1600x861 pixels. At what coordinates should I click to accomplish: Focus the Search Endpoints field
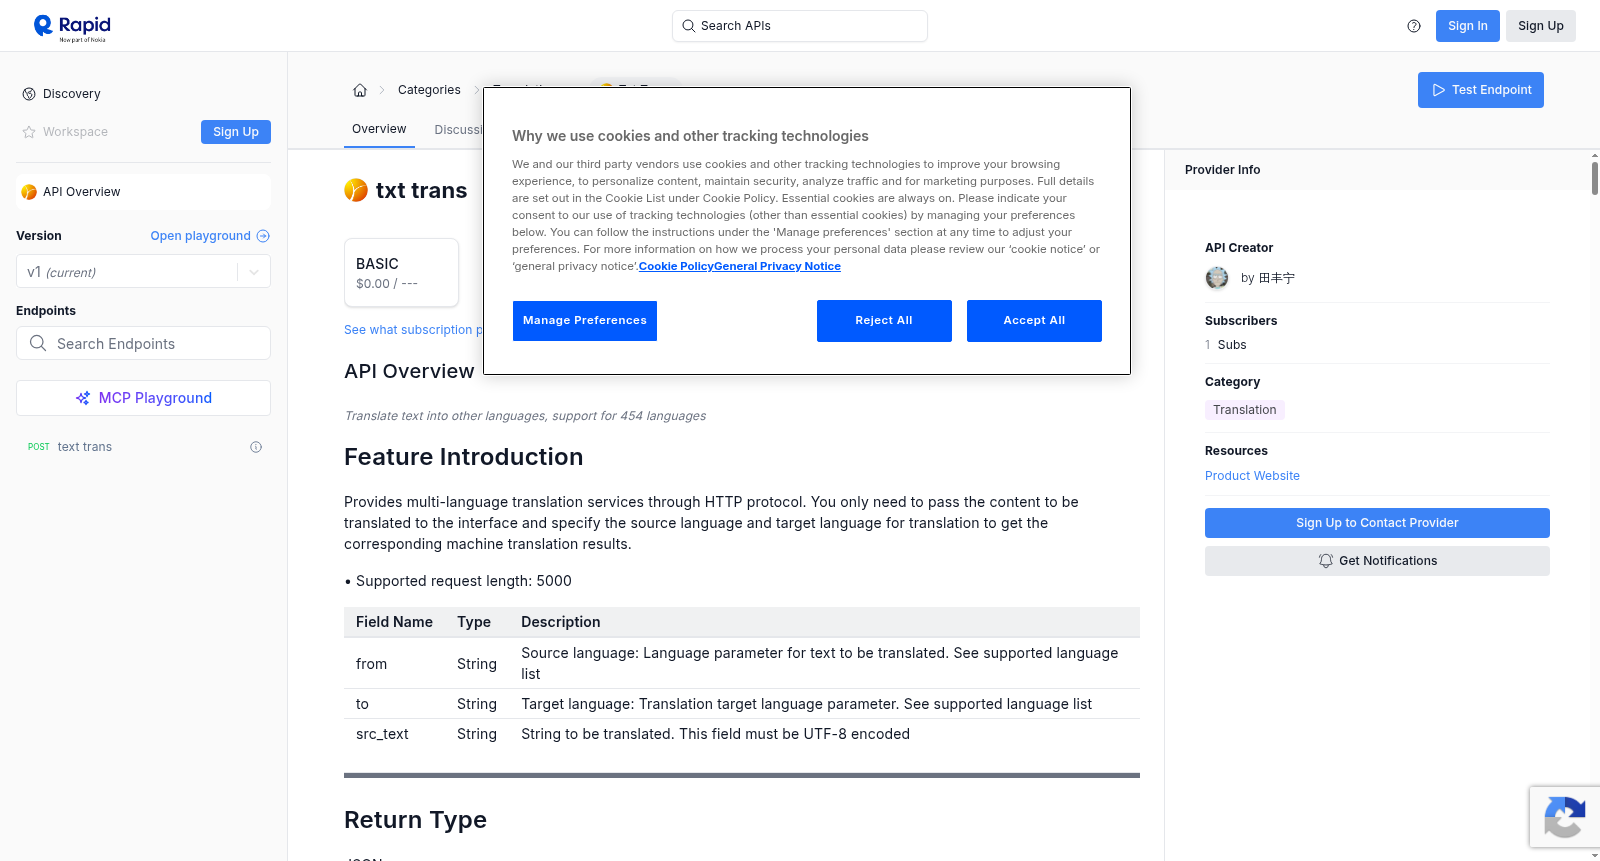[x=143, y=343]
